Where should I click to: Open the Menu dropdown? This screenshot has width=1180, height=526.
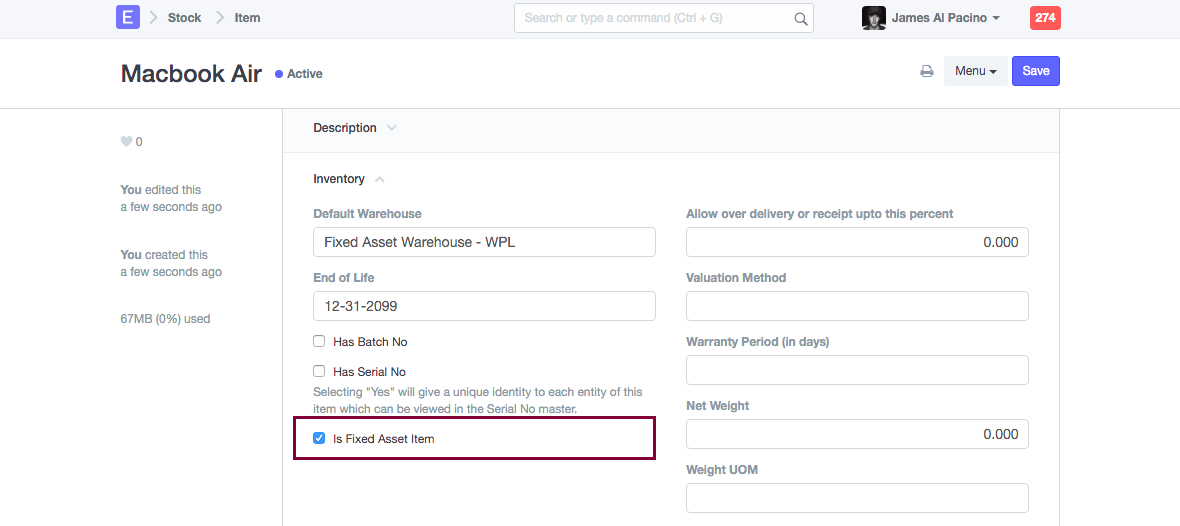pyautogui.click(x=976, y=71)
